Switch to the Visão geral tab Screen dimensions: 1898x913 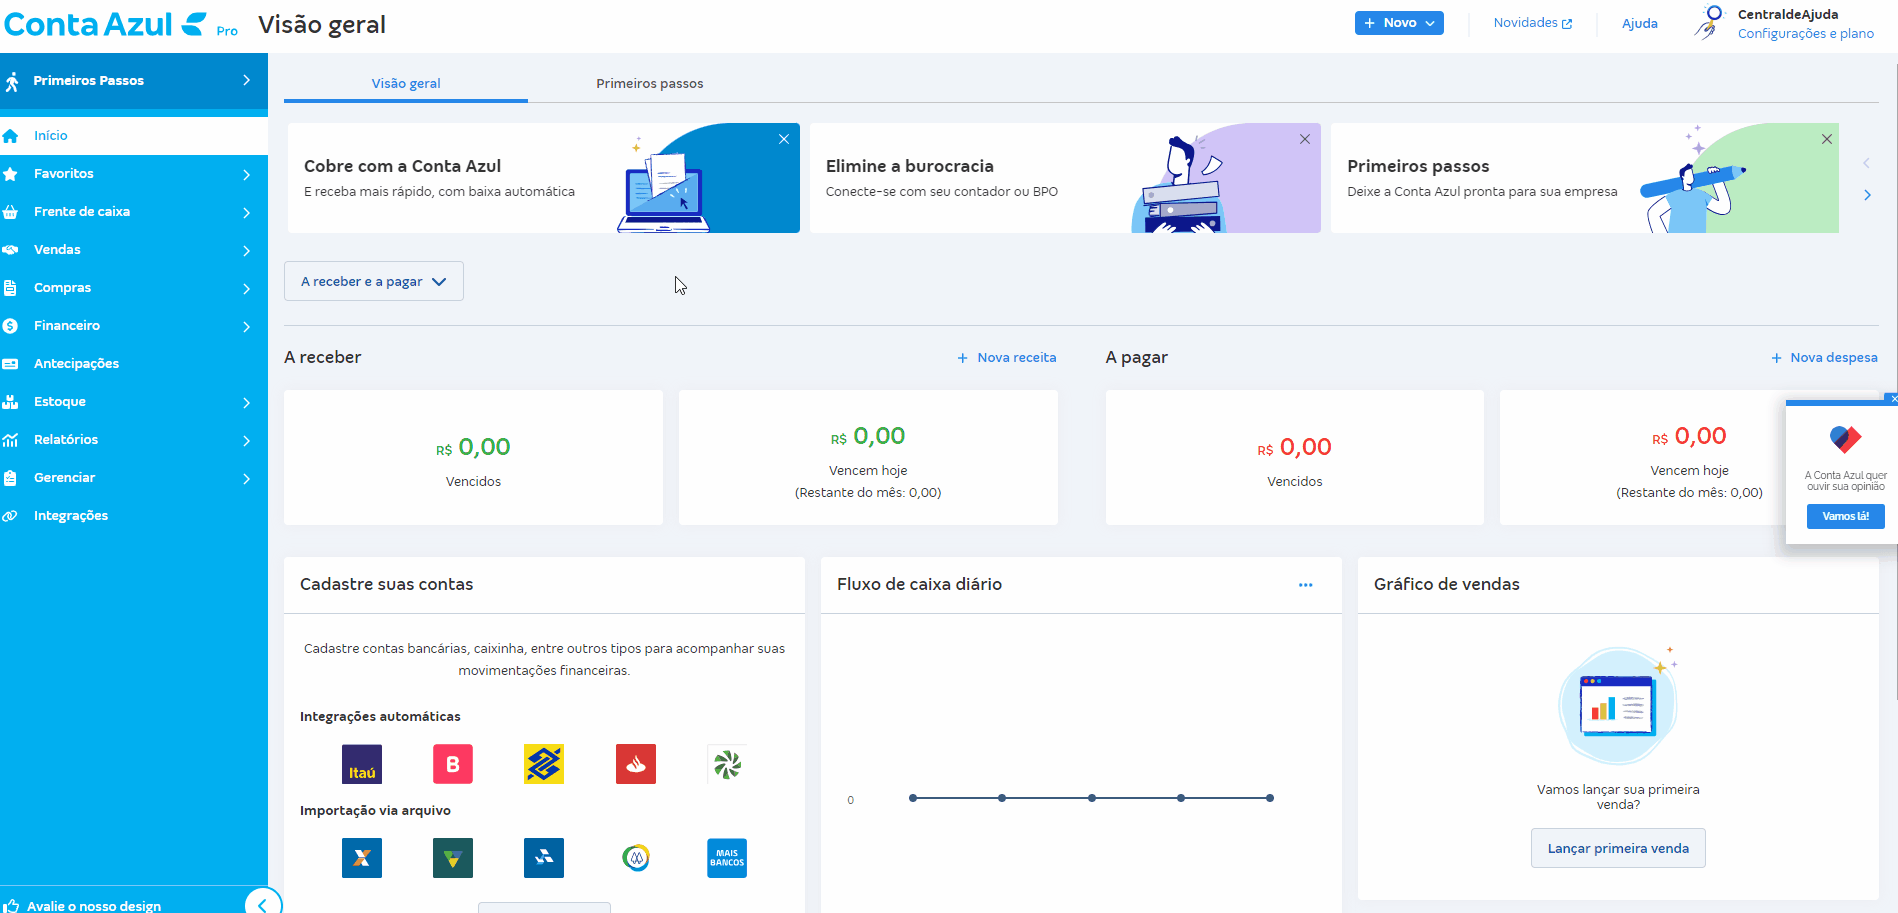pyautogui.click(x=406, y=84)
